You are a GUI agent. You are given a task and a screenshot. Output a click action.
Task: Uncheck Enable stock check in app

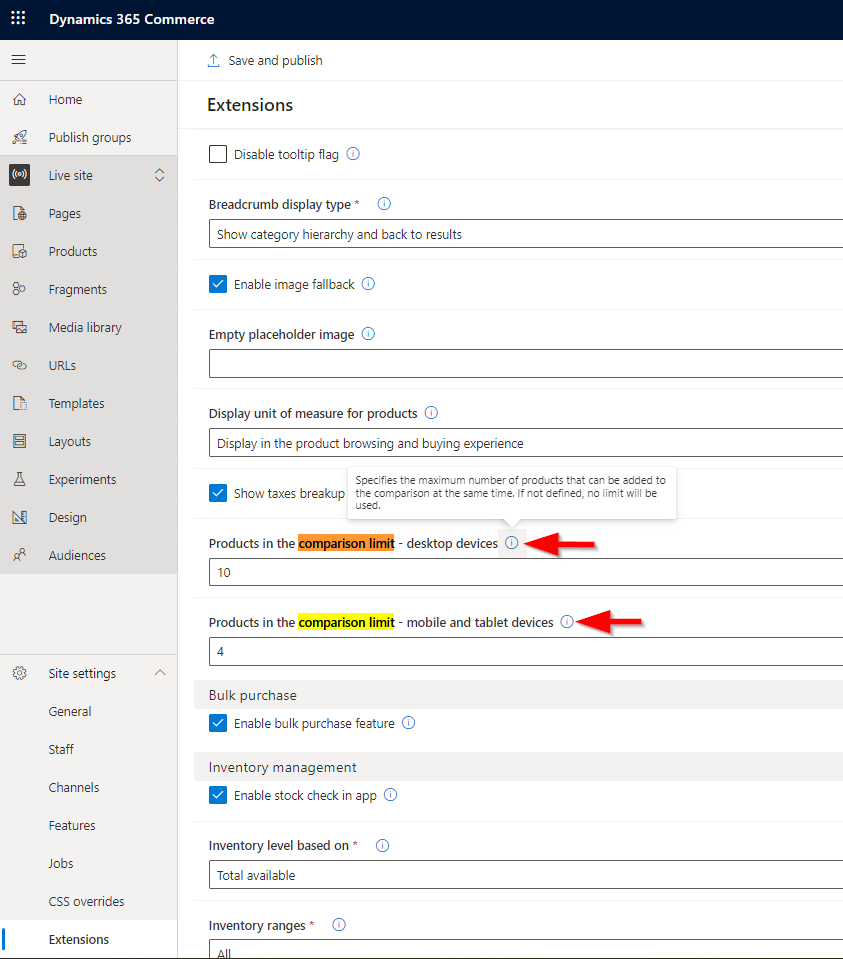tap(218, 795)
